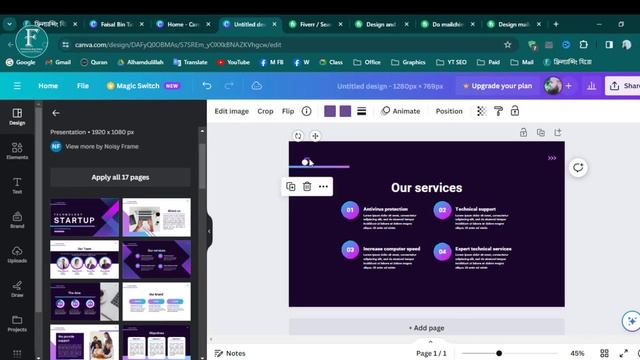Viewport: 640px width, 360px height.
Task: Open the Notes panel
Action: pyautogui.click(x=230, y=353)
